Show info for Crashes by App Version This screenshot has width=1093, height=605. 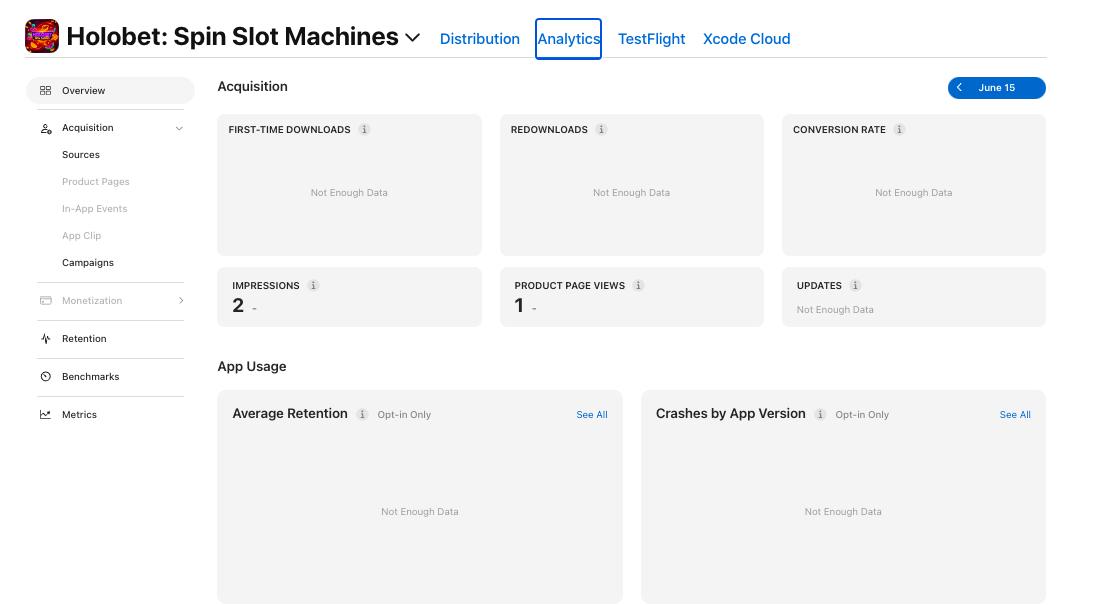[820, 415]
